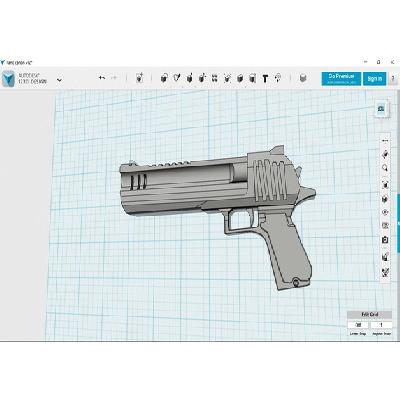Open the Primitives tool menu
The image size is (400, 400).
pyautogui.click(x=164, y=78)
